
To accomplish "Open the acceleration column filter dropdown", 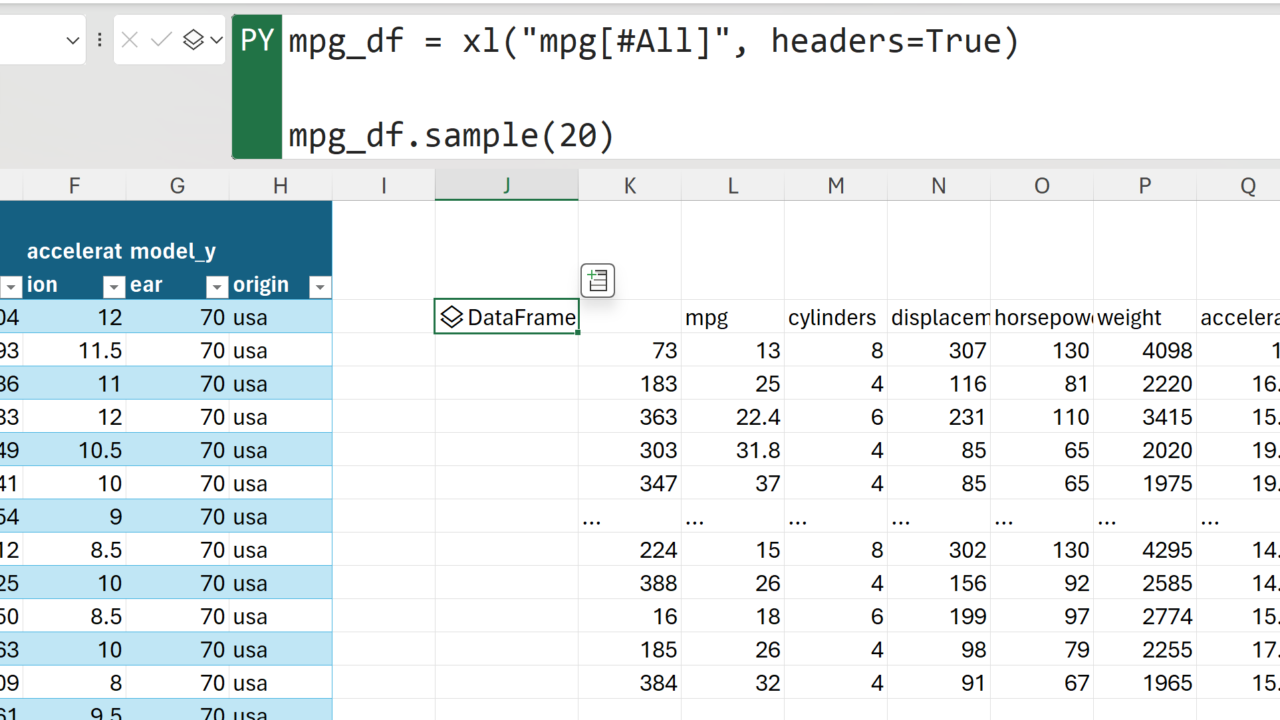I will point(114,287).
